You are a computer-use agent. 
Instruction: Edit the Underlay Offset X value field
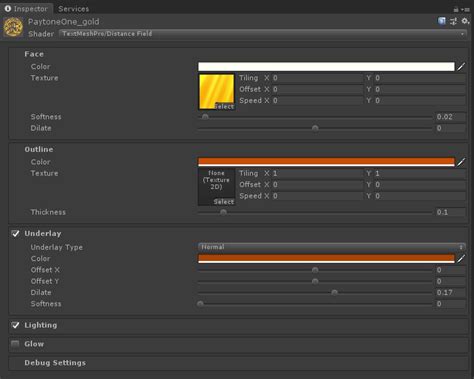click(450, 270)
